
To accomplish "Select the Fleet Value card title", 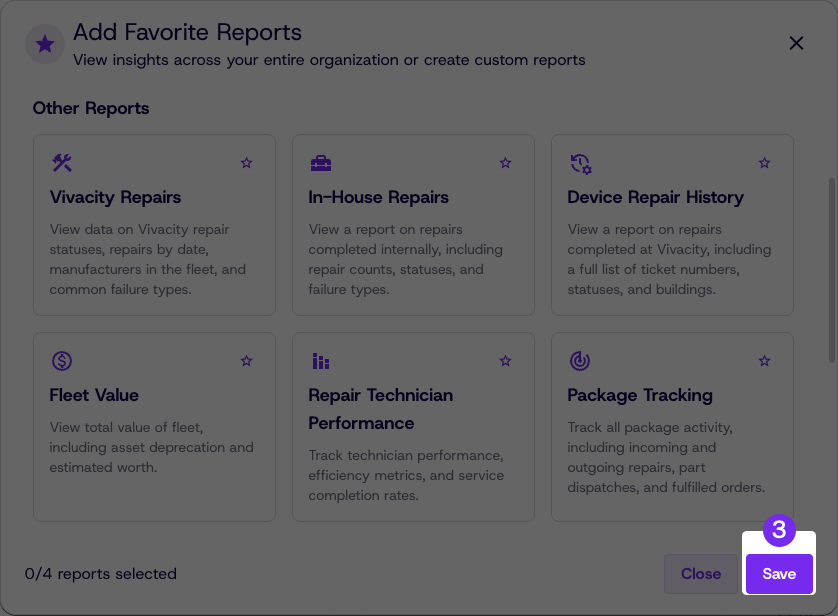I will [94, 395].
